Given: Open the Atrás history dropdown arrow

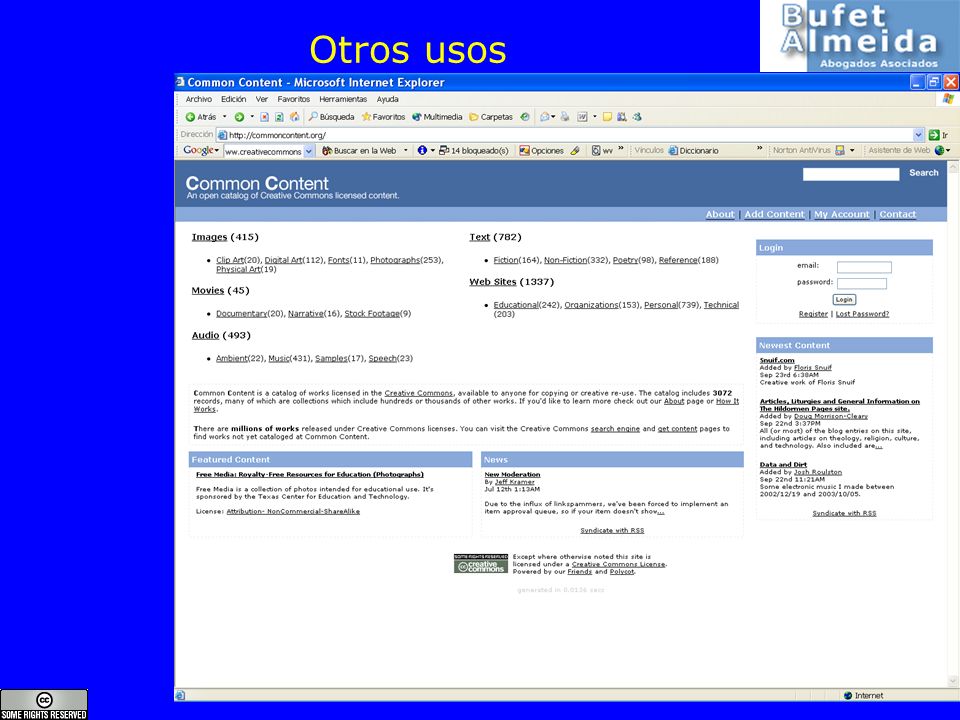Looking at the screenshot, I should [225, 117].
